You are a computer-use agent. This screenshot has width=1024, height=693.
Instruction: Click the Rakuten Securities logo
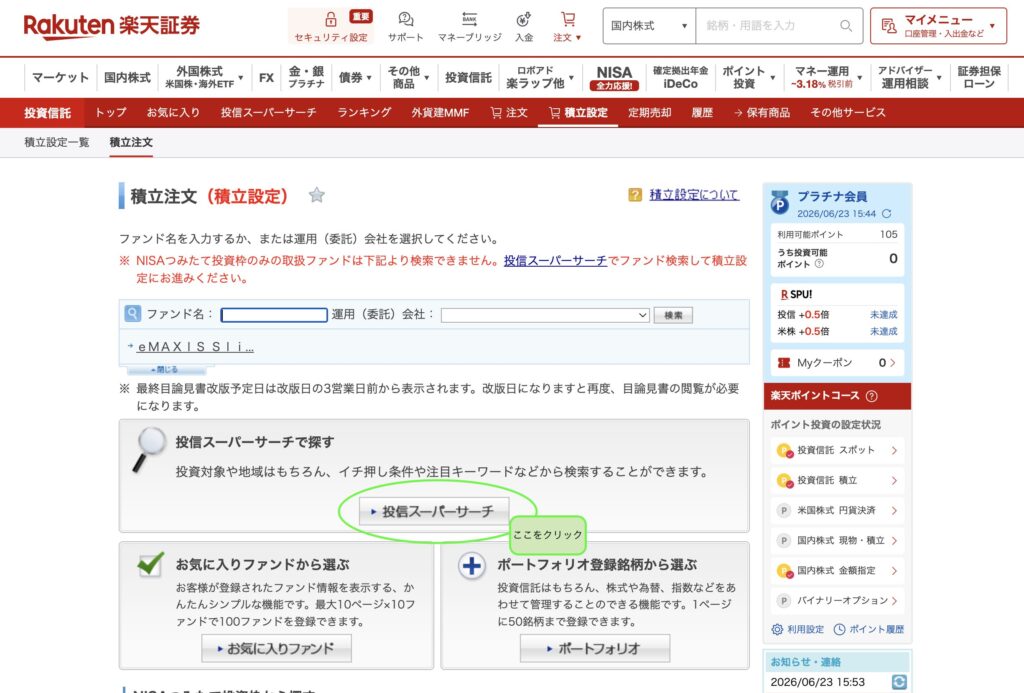click(x=112, y=25)
